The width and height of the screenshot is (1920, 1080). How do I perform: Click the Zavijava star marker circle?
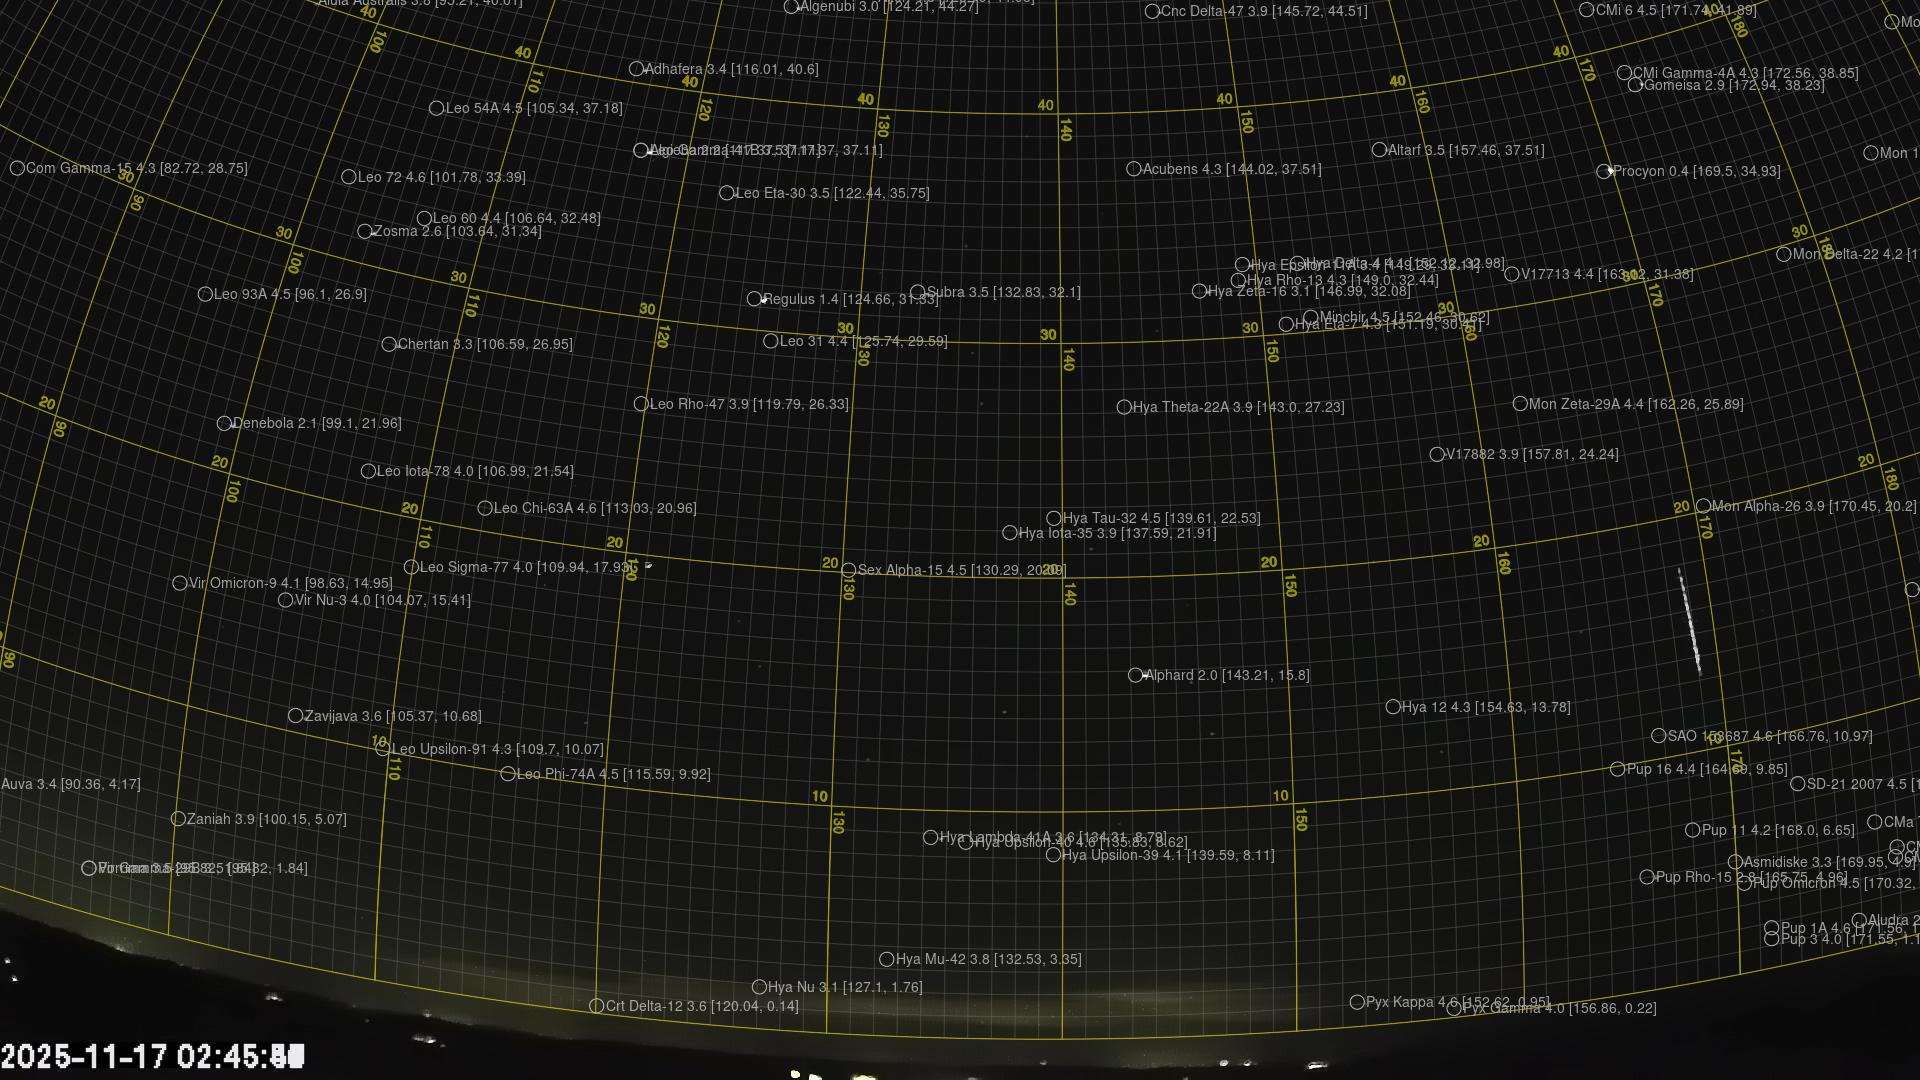pos(295,716)
